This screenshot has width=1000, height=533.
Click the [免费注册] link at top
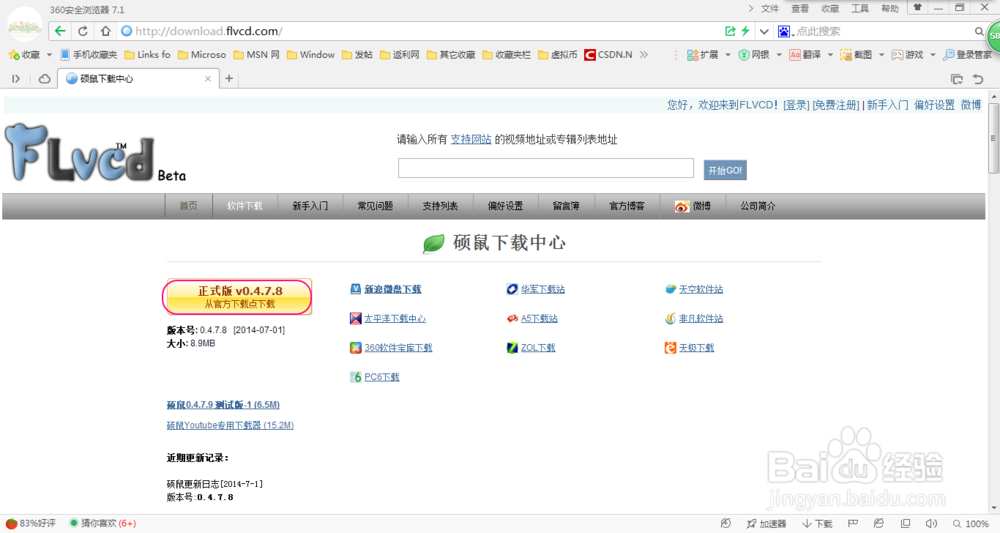(x=835, y=105)
